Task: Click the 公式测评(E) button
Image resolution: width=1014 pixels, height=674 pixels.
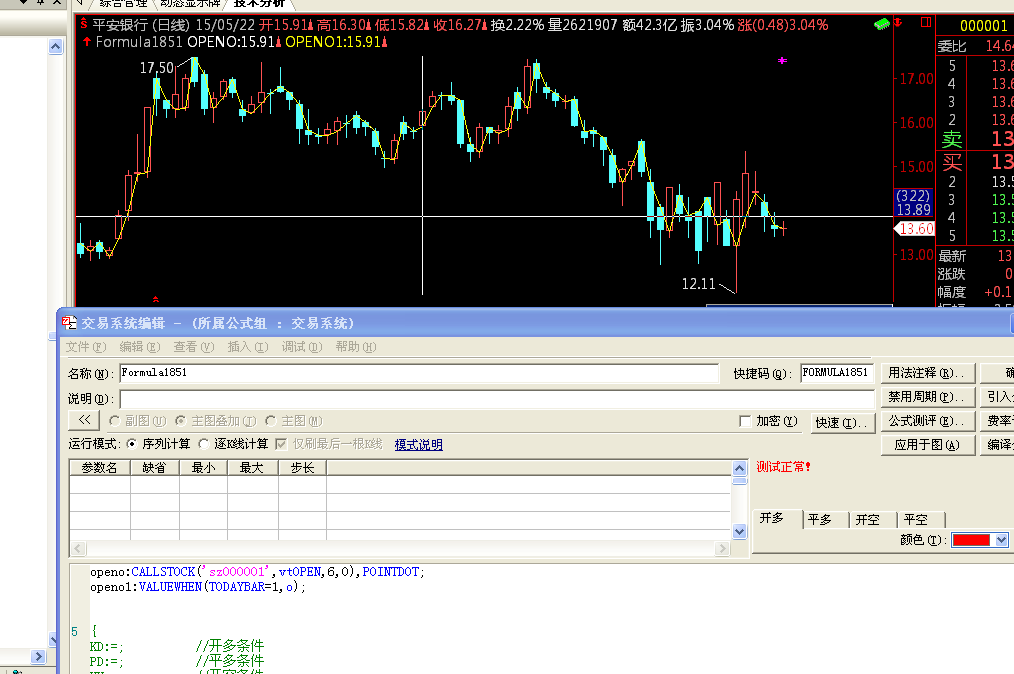Action: (927, 421)
